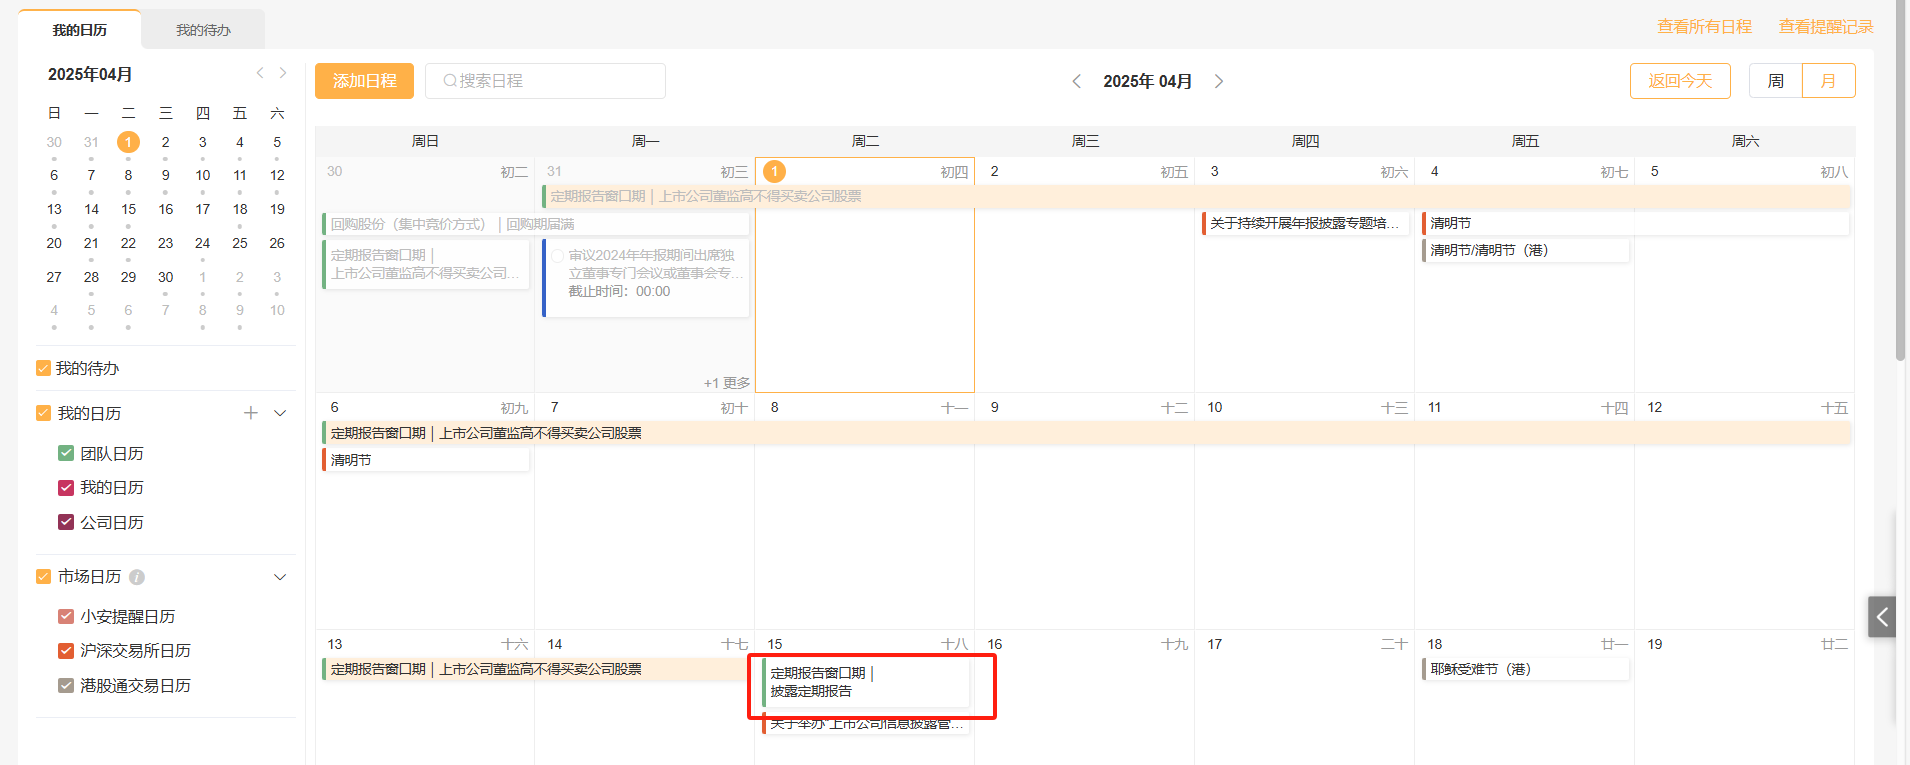Open 关于持续开展年报披露专题培 event on April 3
This screenshot has width=1910, height=765.
[1306, 223]
